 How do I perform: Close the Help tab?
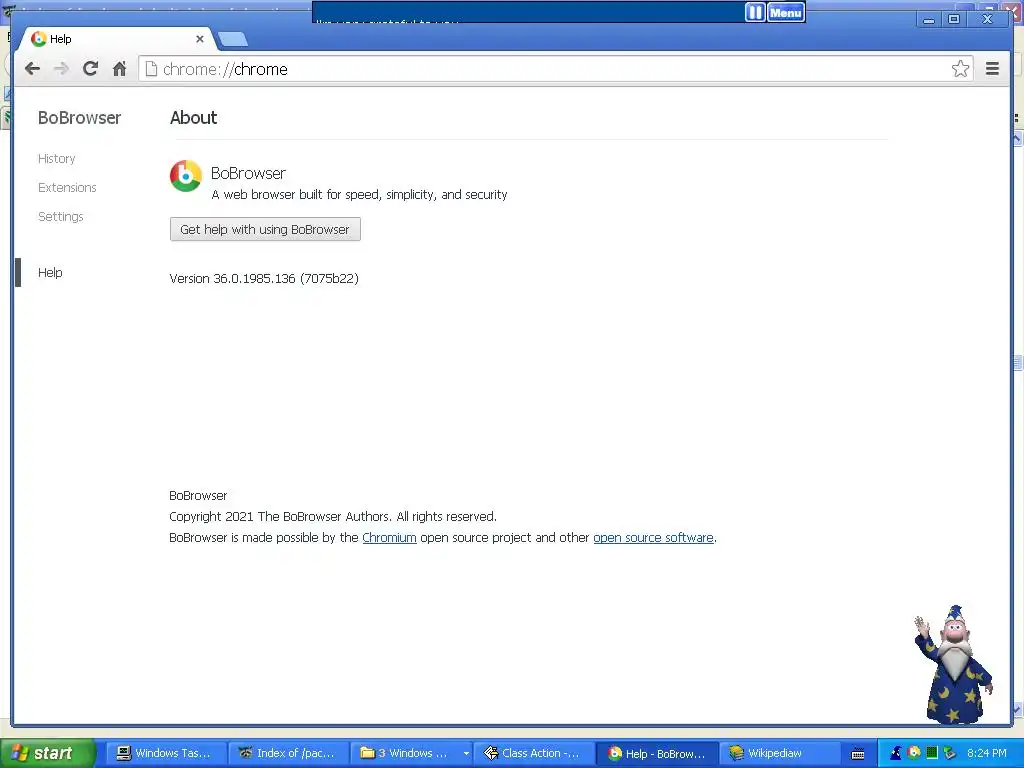click(x=200, y=39)
